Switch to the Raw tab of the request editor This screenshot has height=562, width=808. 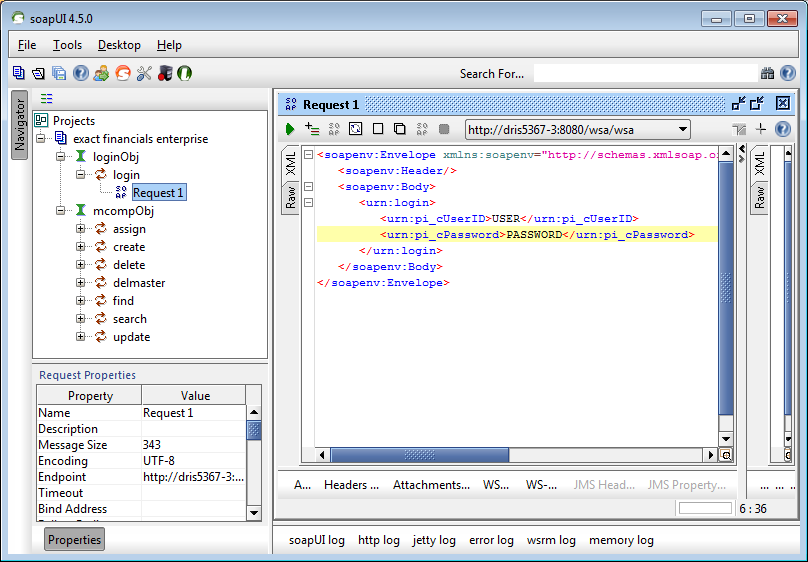pos(291,197)
